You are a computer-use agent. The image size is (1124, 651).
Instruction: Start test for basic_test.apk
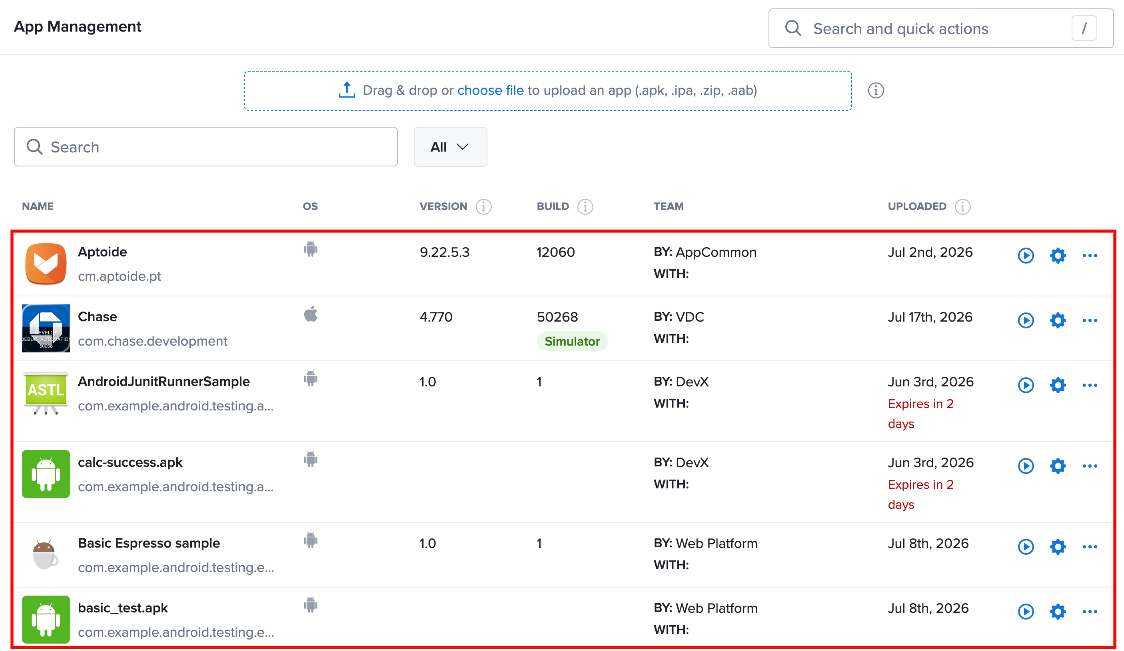click(x=1026, y=612)
